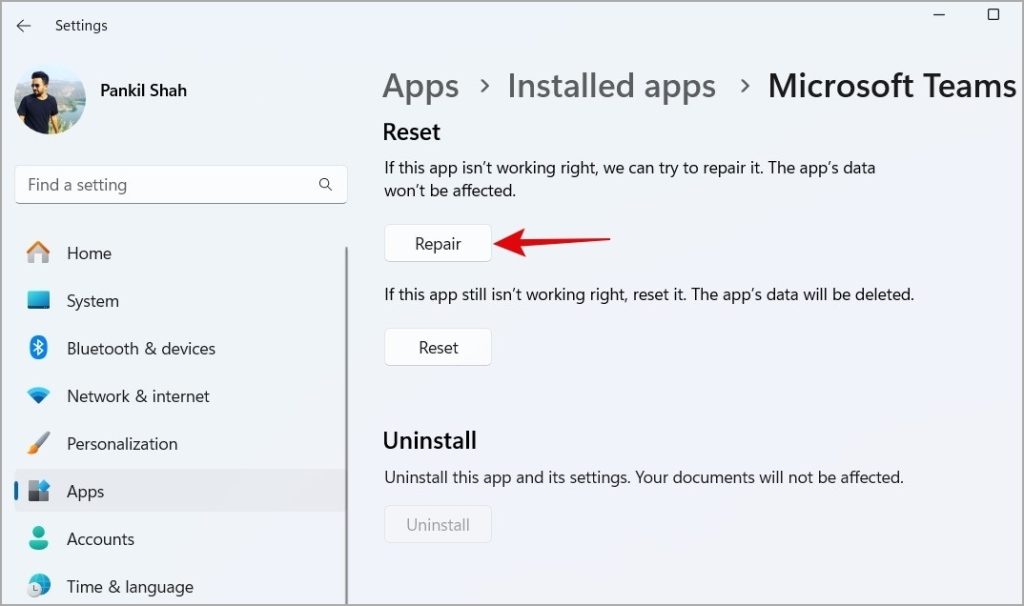
Task: Click the Home house icon
Action: pos(38,253)
